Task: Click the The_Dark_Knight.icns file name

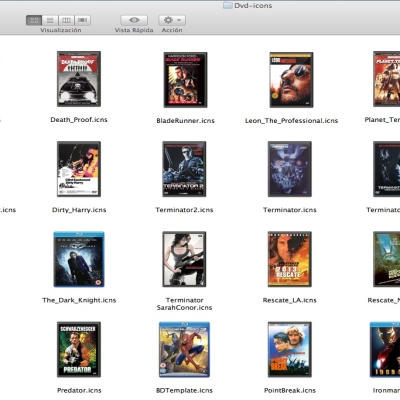Action: (79, 300)
